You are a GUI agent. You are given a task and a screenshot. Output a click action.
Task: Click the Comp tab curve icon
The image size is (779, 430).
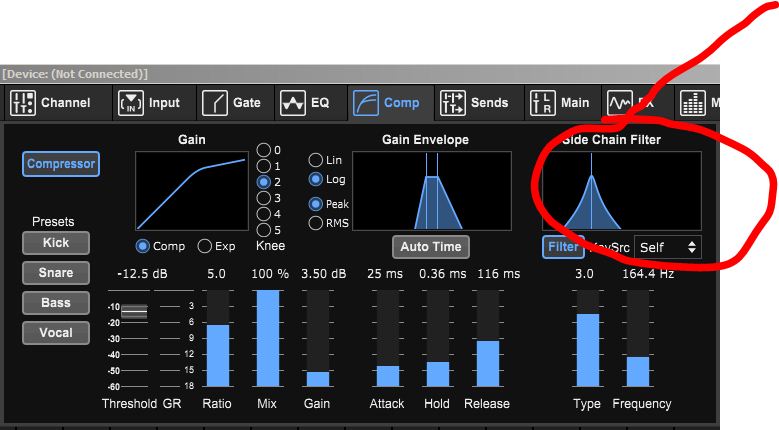pos(366,103)
